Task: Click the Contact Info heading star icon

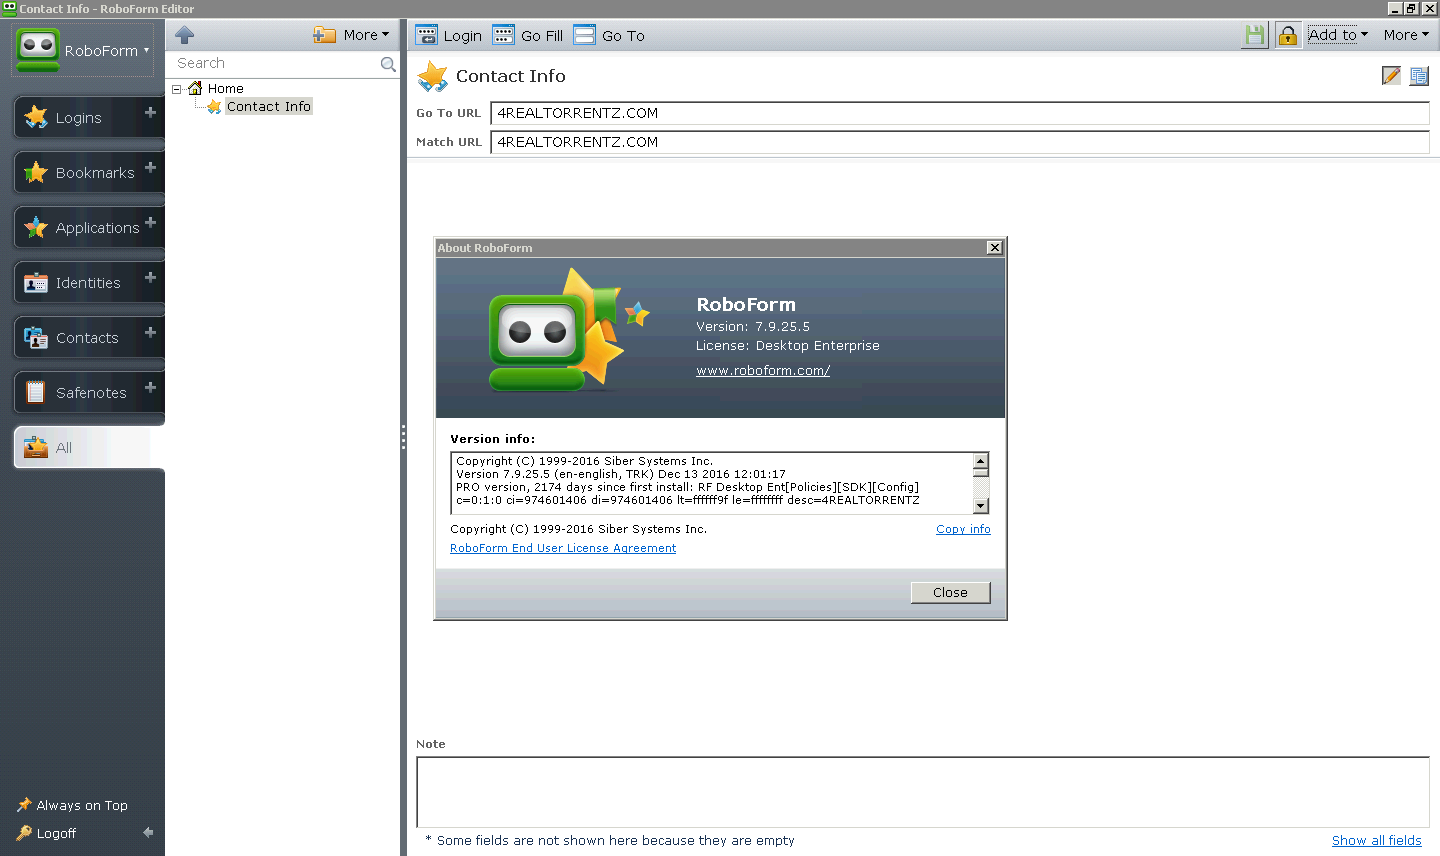Action: pyautogui.click(x=433, y=77)
